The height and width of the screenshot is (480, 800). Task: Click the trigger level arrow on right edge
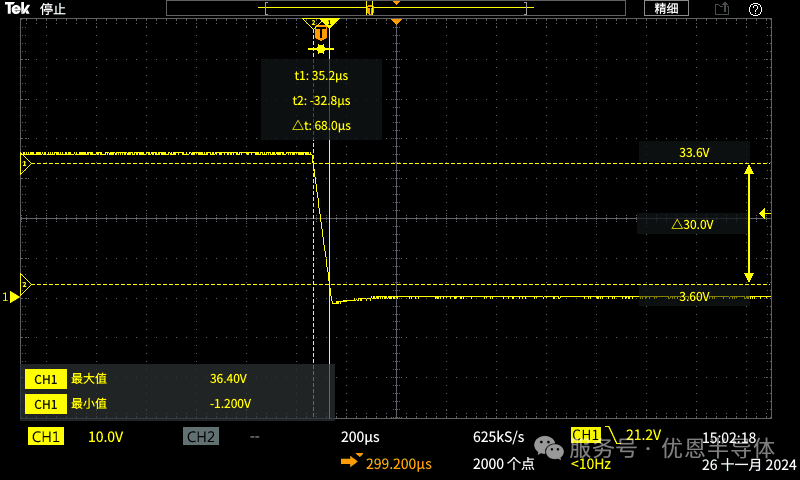coord(764,213)
